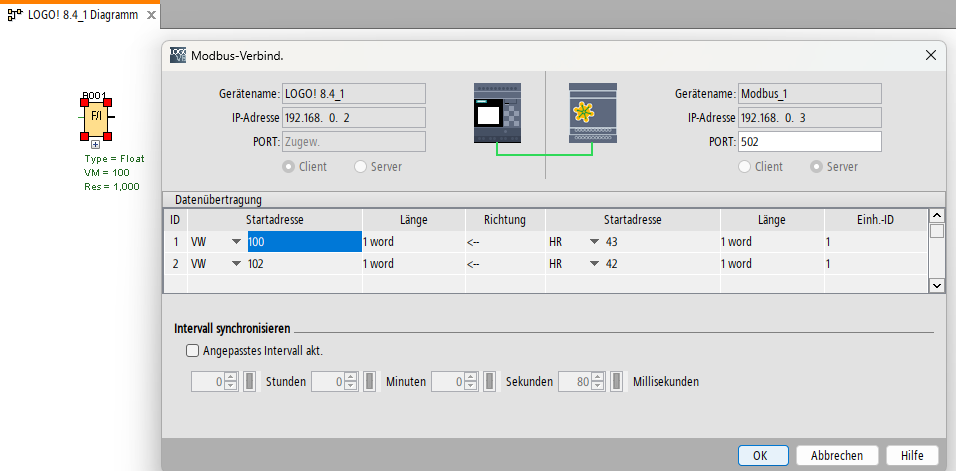Select Client radio button for Modbus_1

point(744,167)
